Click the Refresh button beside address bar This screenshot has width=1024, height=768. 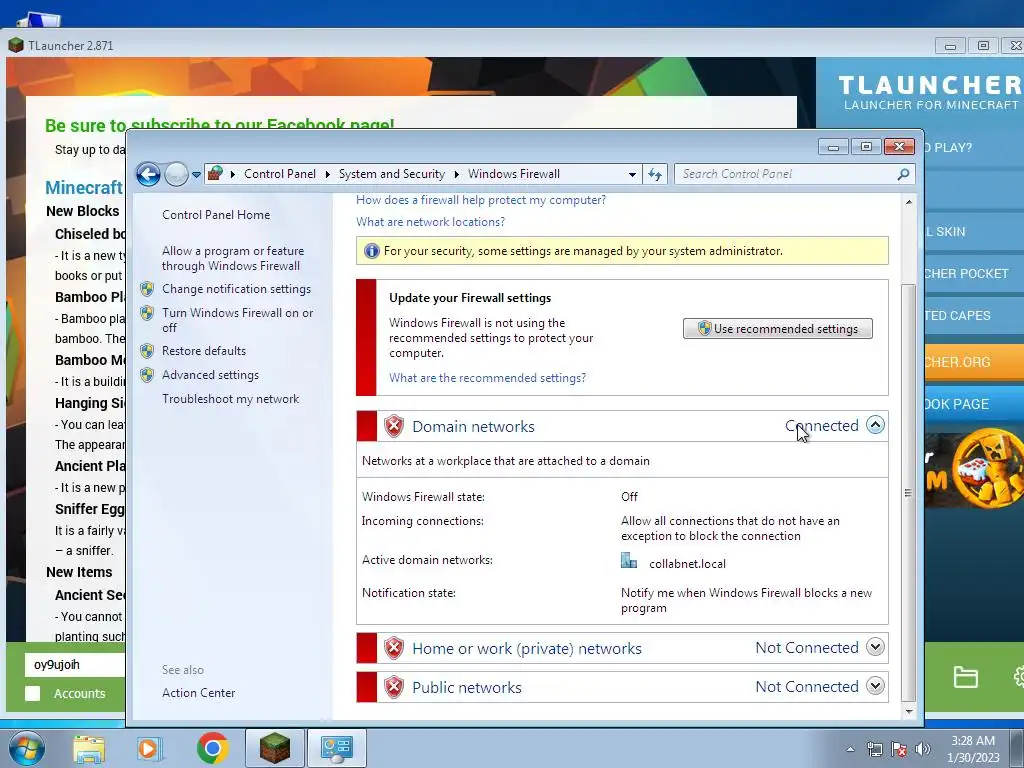point(654,174)
